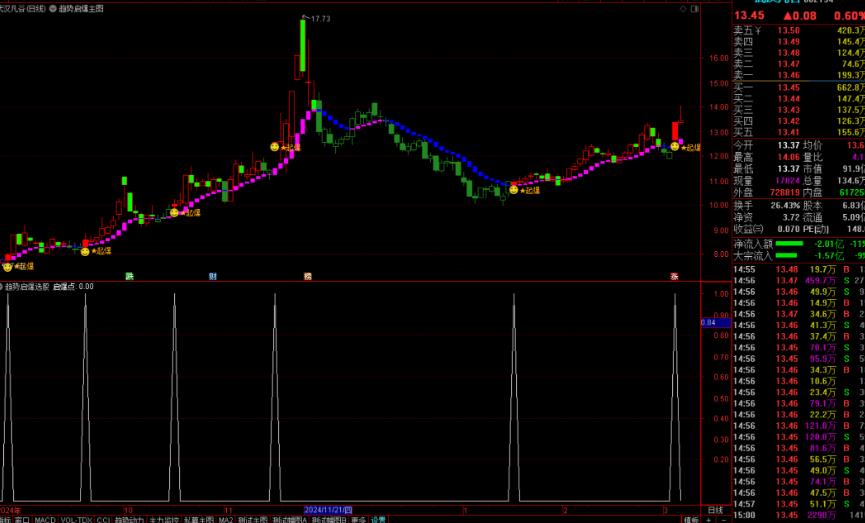Select the 趋势动力 indicator tab
Image resolution: width=865 pixels, height=523 pixels.
click(130, 520)
